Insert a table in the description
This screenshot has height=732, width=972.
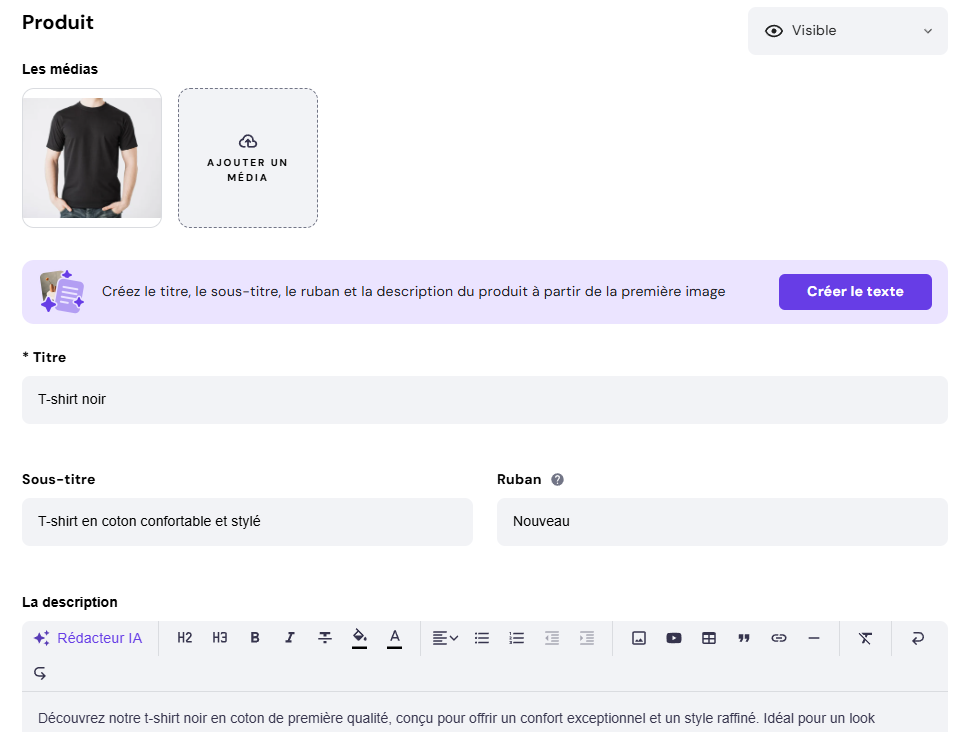coord(708,637)
